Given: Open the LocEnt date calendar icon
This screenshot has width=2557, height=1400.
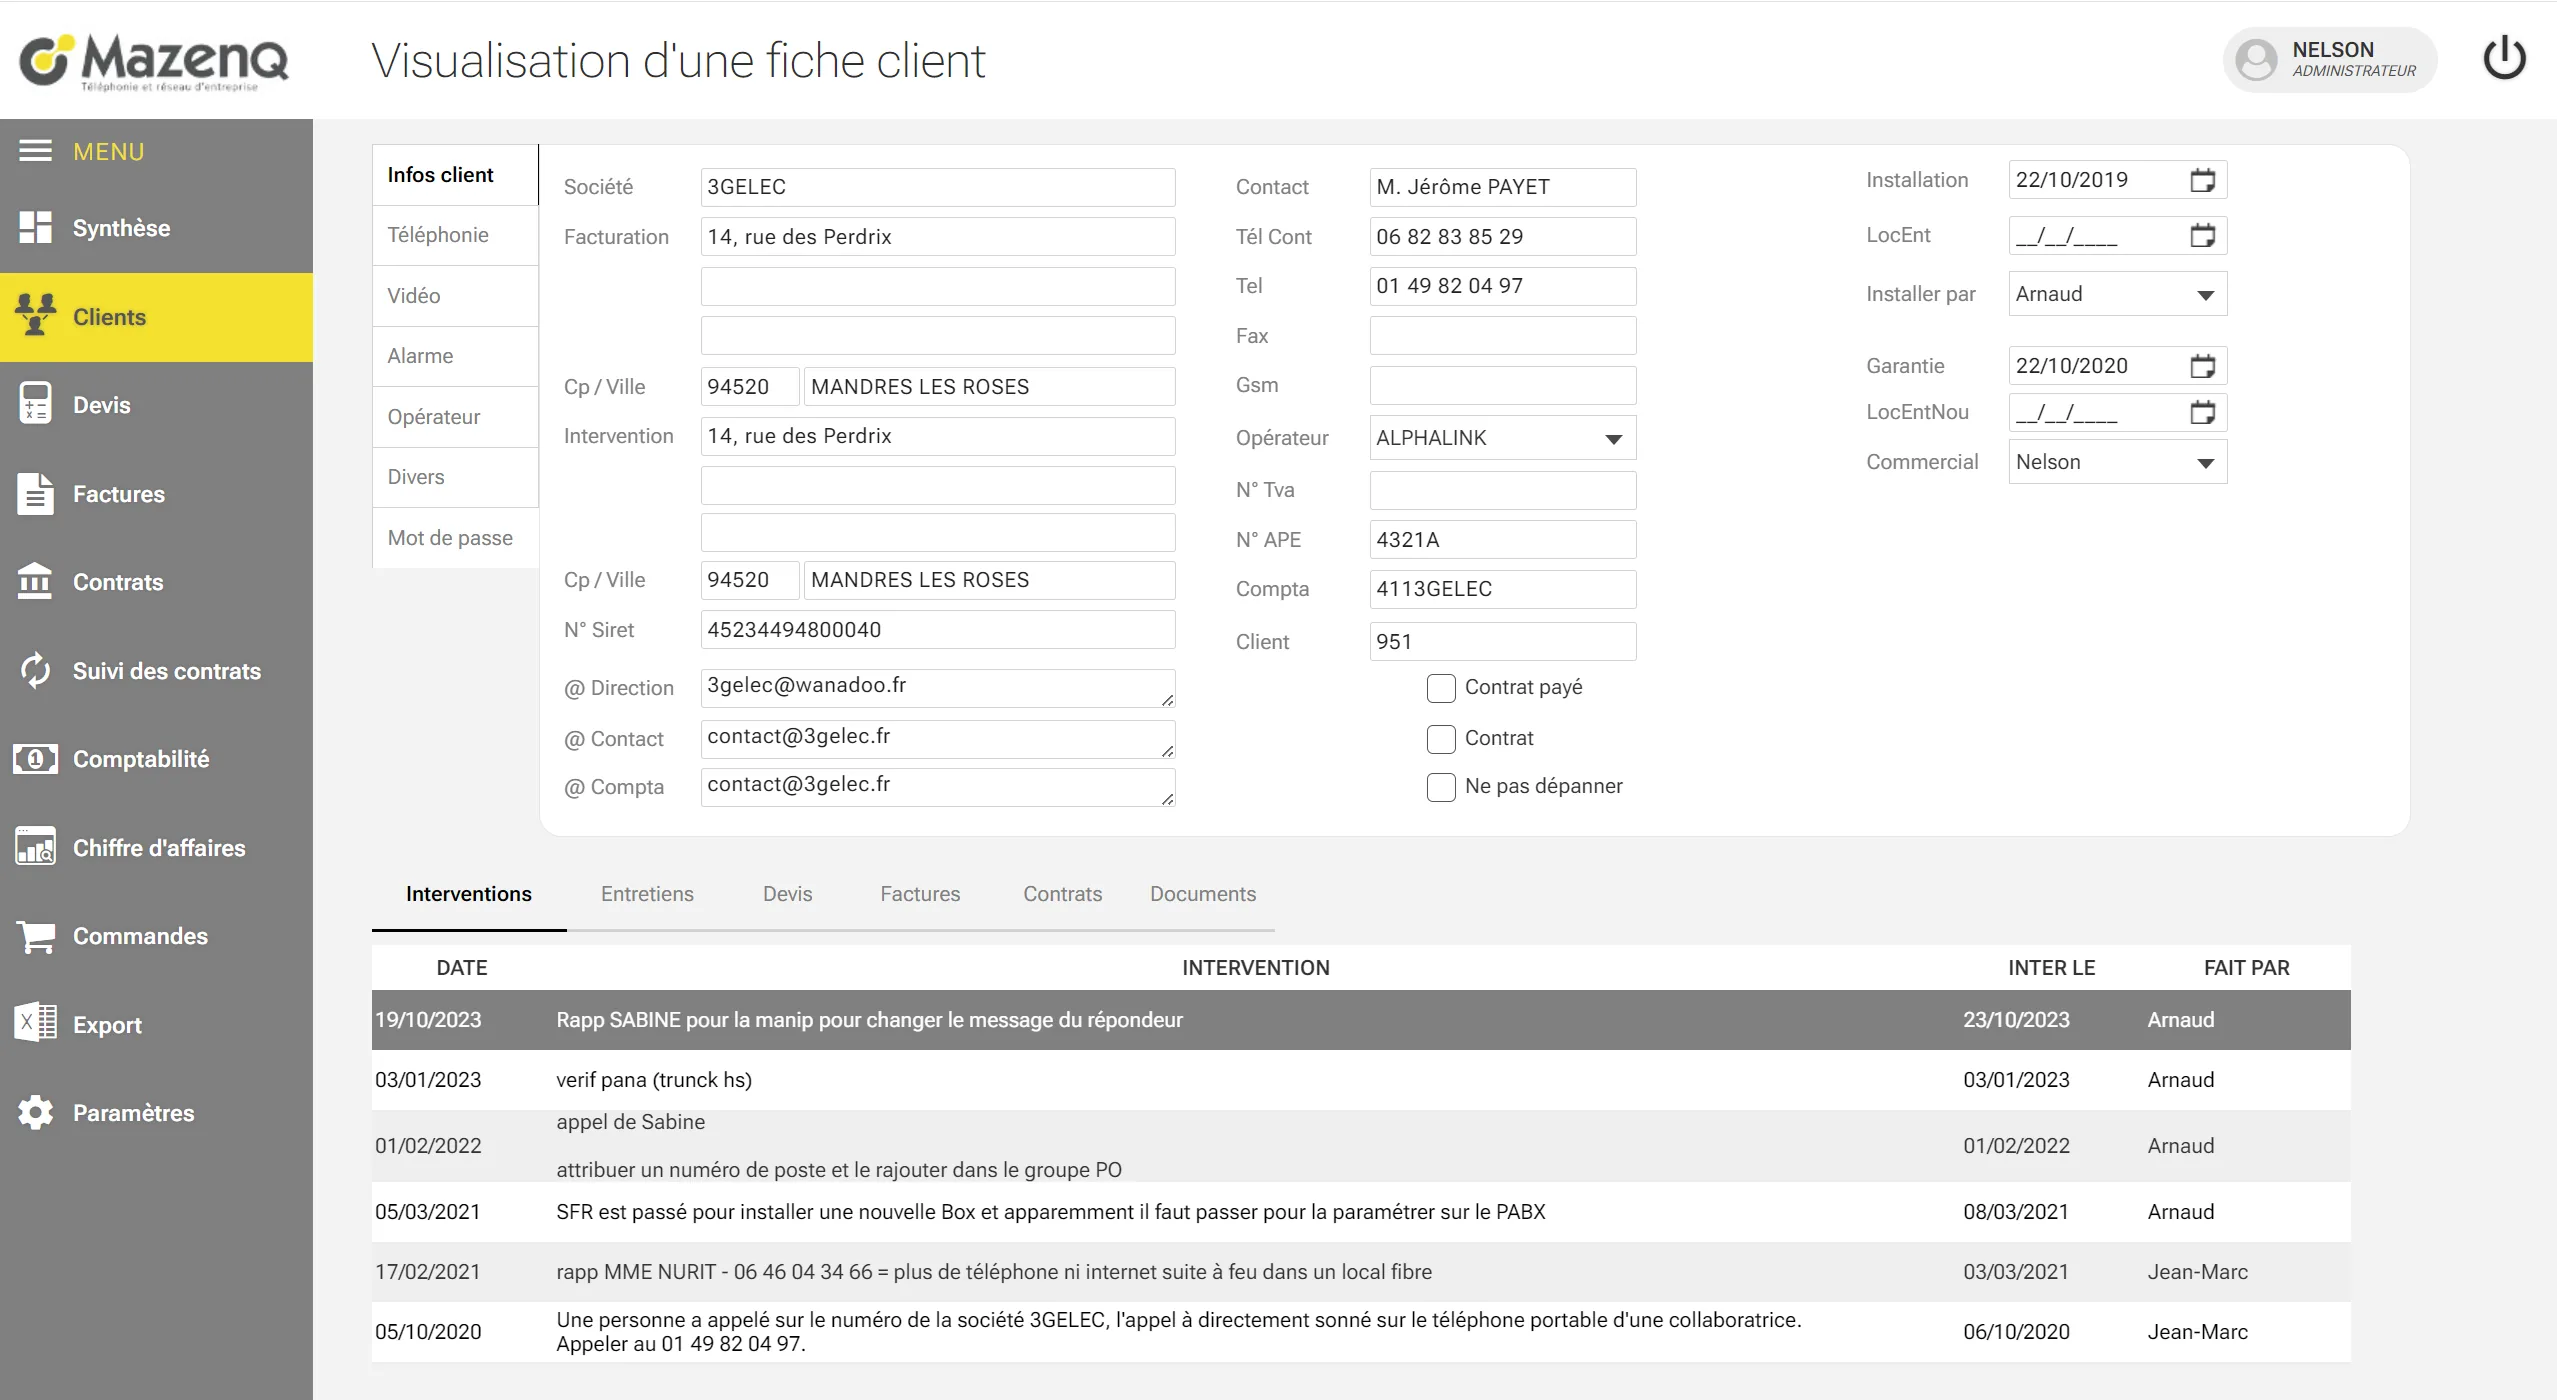Looking at the screenshot, I should pyautogui.click(x=2202, y=235).
